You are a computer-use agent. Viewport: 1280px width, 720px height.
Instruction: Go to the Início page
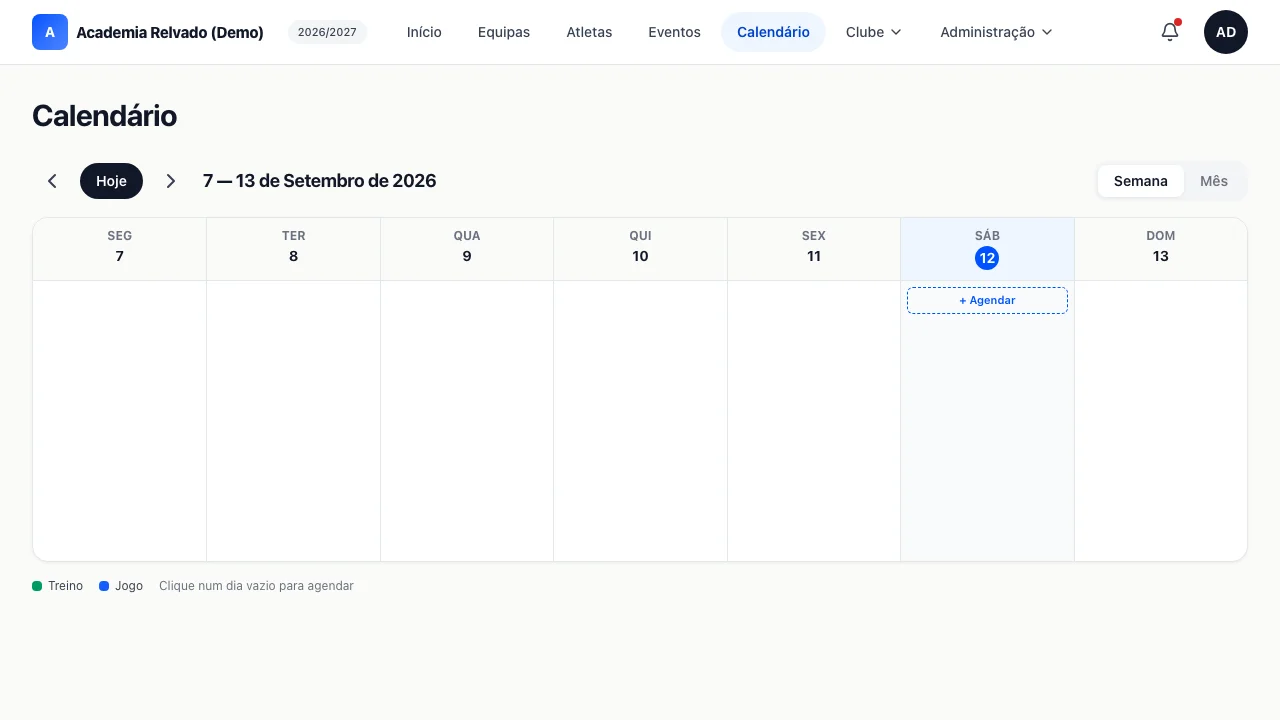[x=424, y=32]
